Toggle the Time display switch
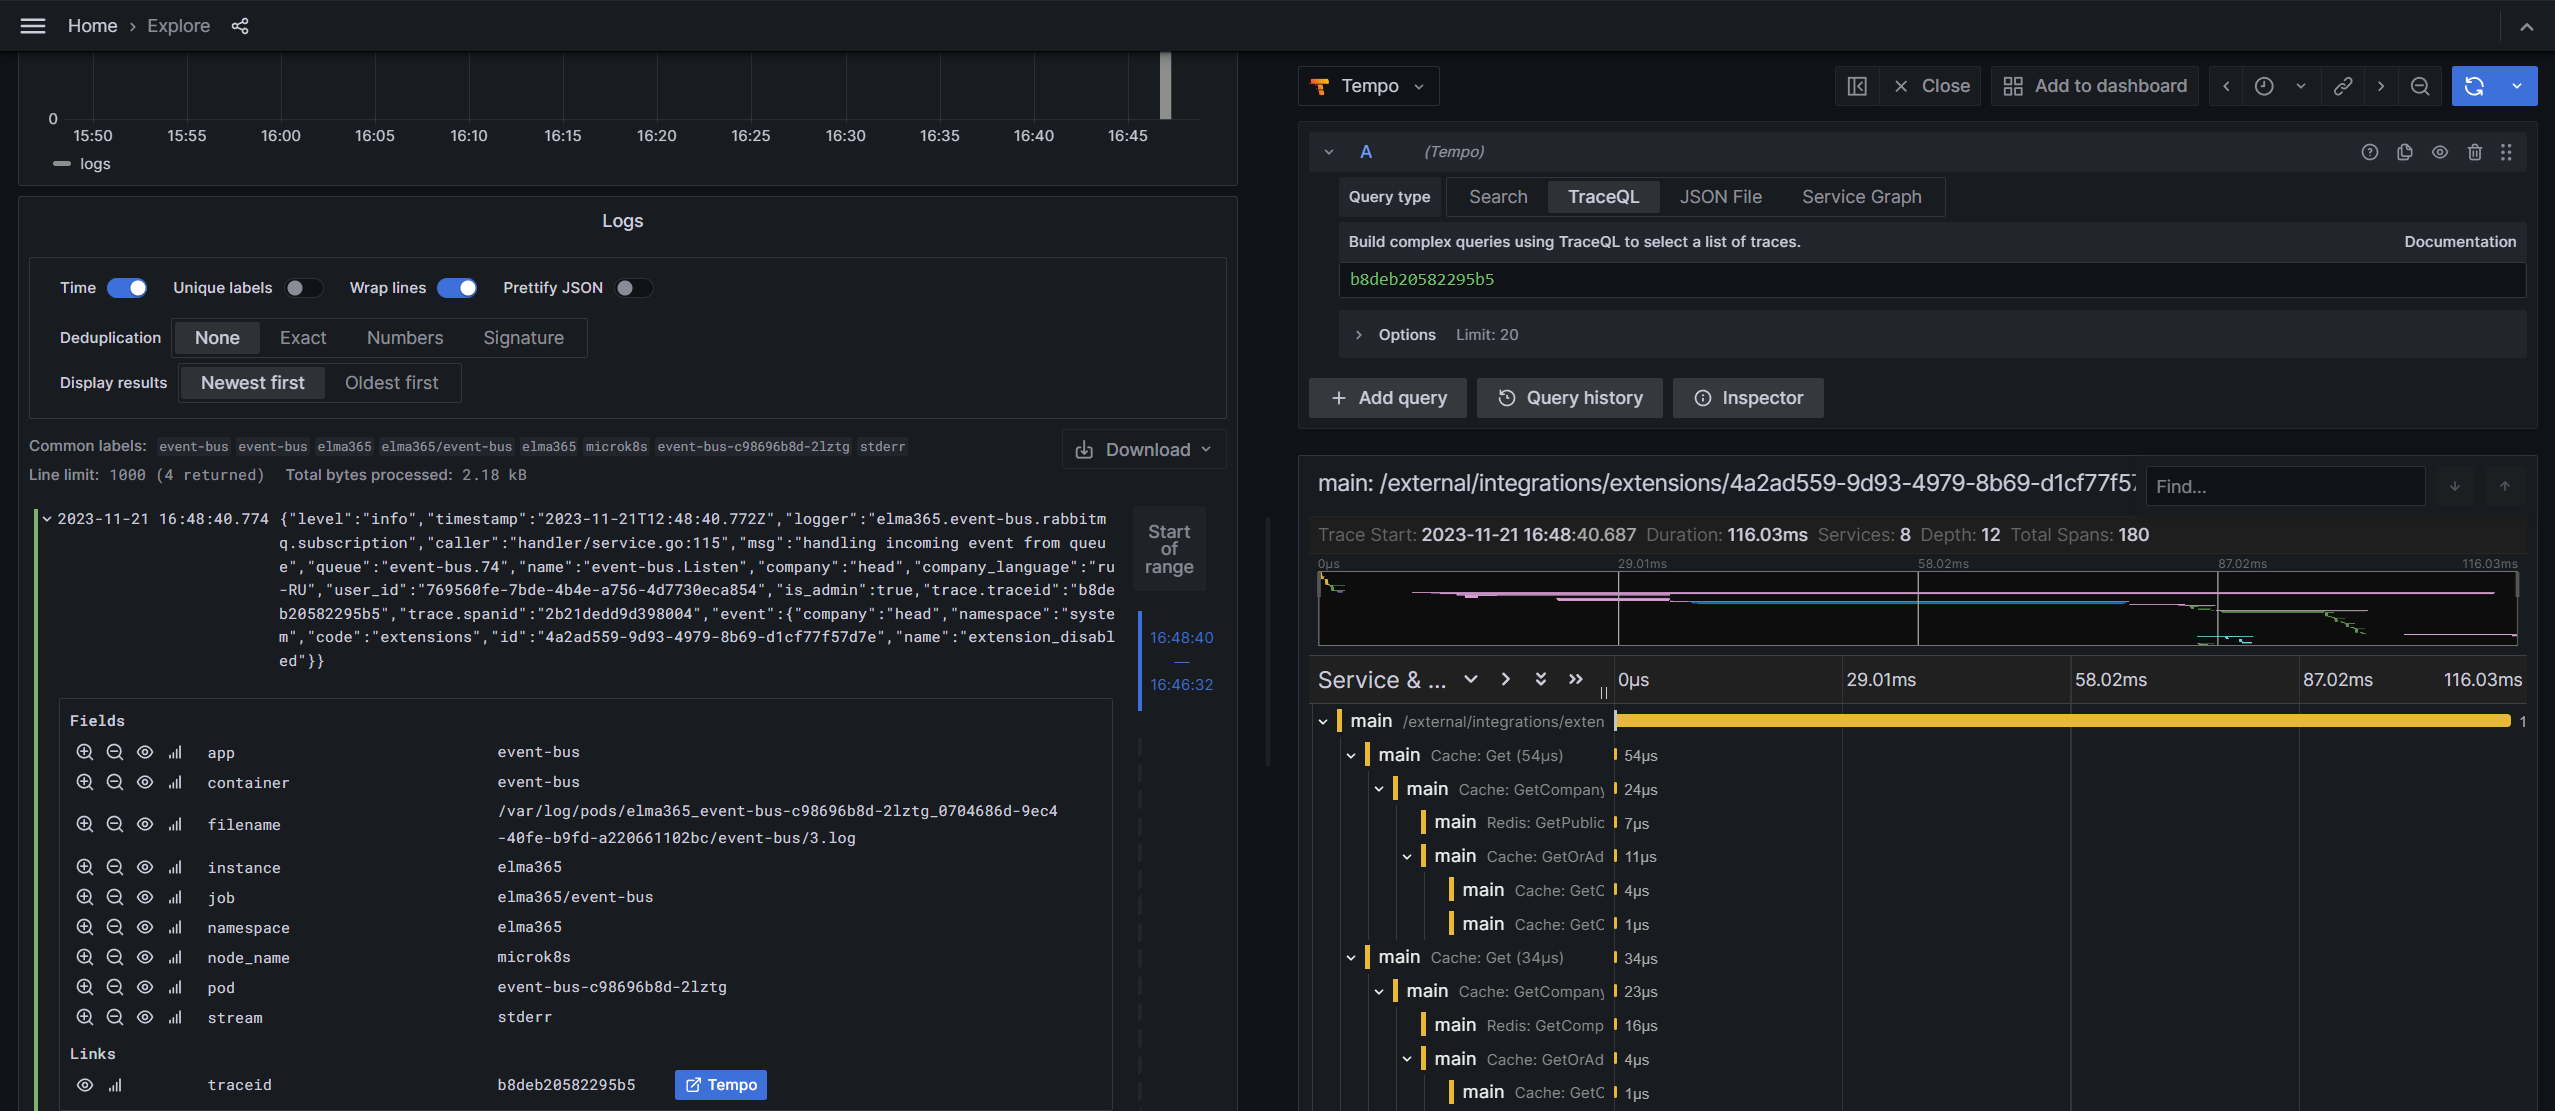 coord(127,288)
